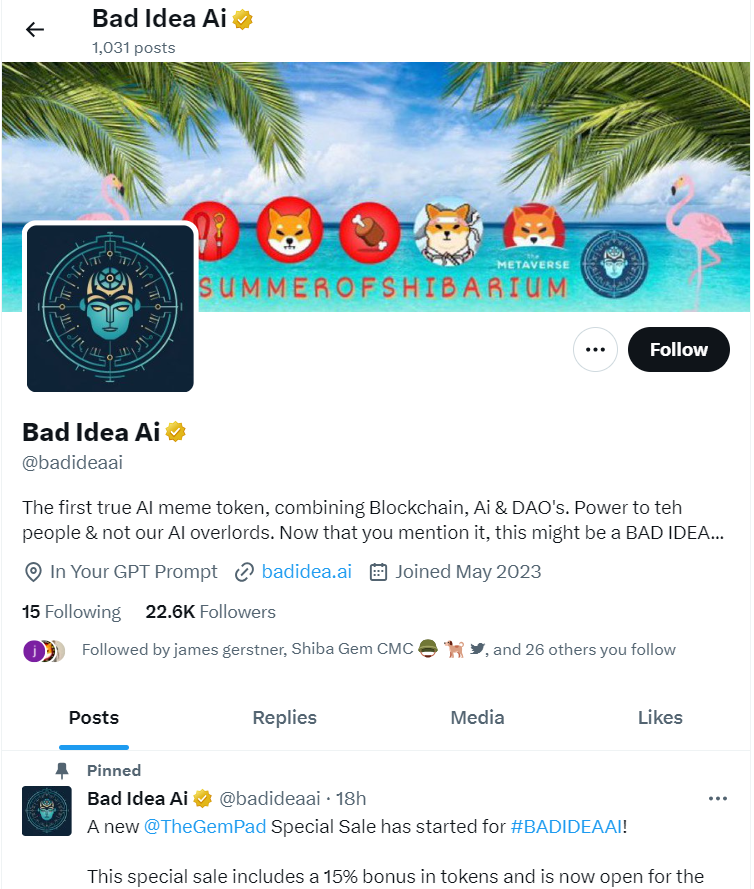Open the badidea.ai website link
Screen dimensions: 754x889
[x=307, y=573]
